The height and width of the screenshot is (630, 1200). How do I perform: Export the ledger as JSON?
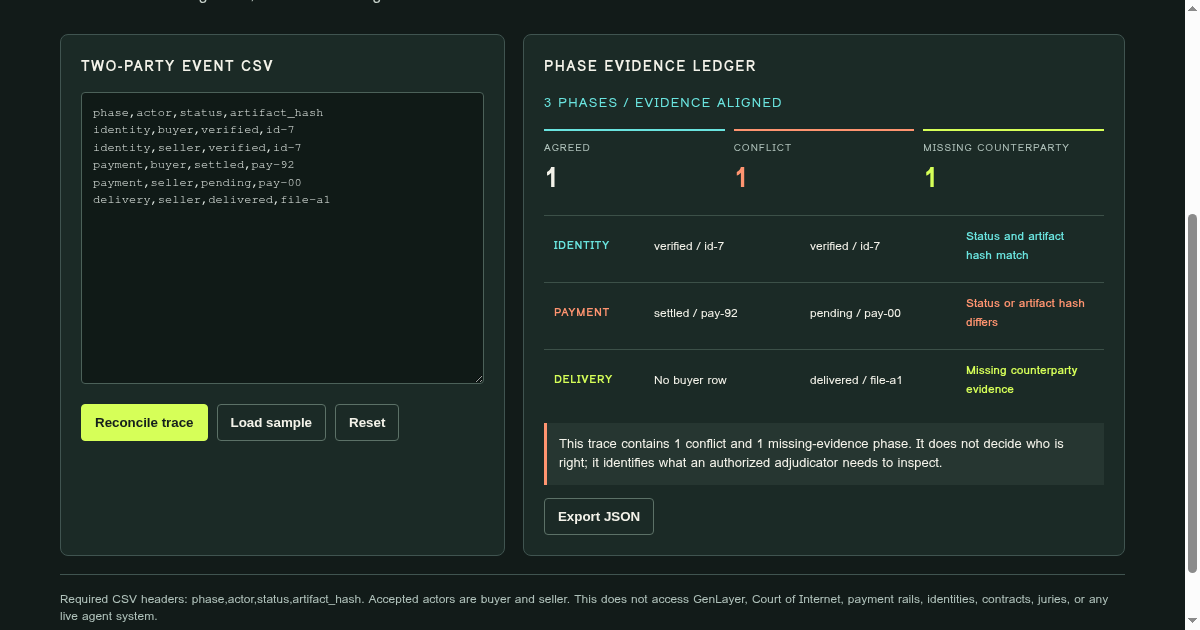599,516
